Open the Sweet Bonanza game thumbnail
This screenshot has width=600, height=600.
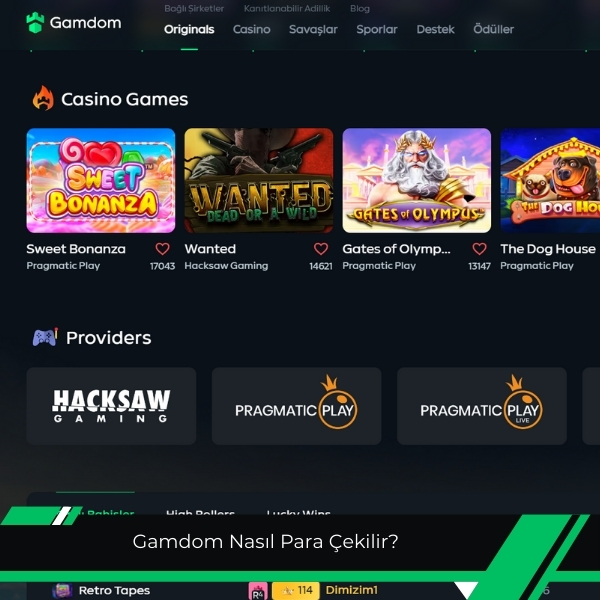pos(101,180)
